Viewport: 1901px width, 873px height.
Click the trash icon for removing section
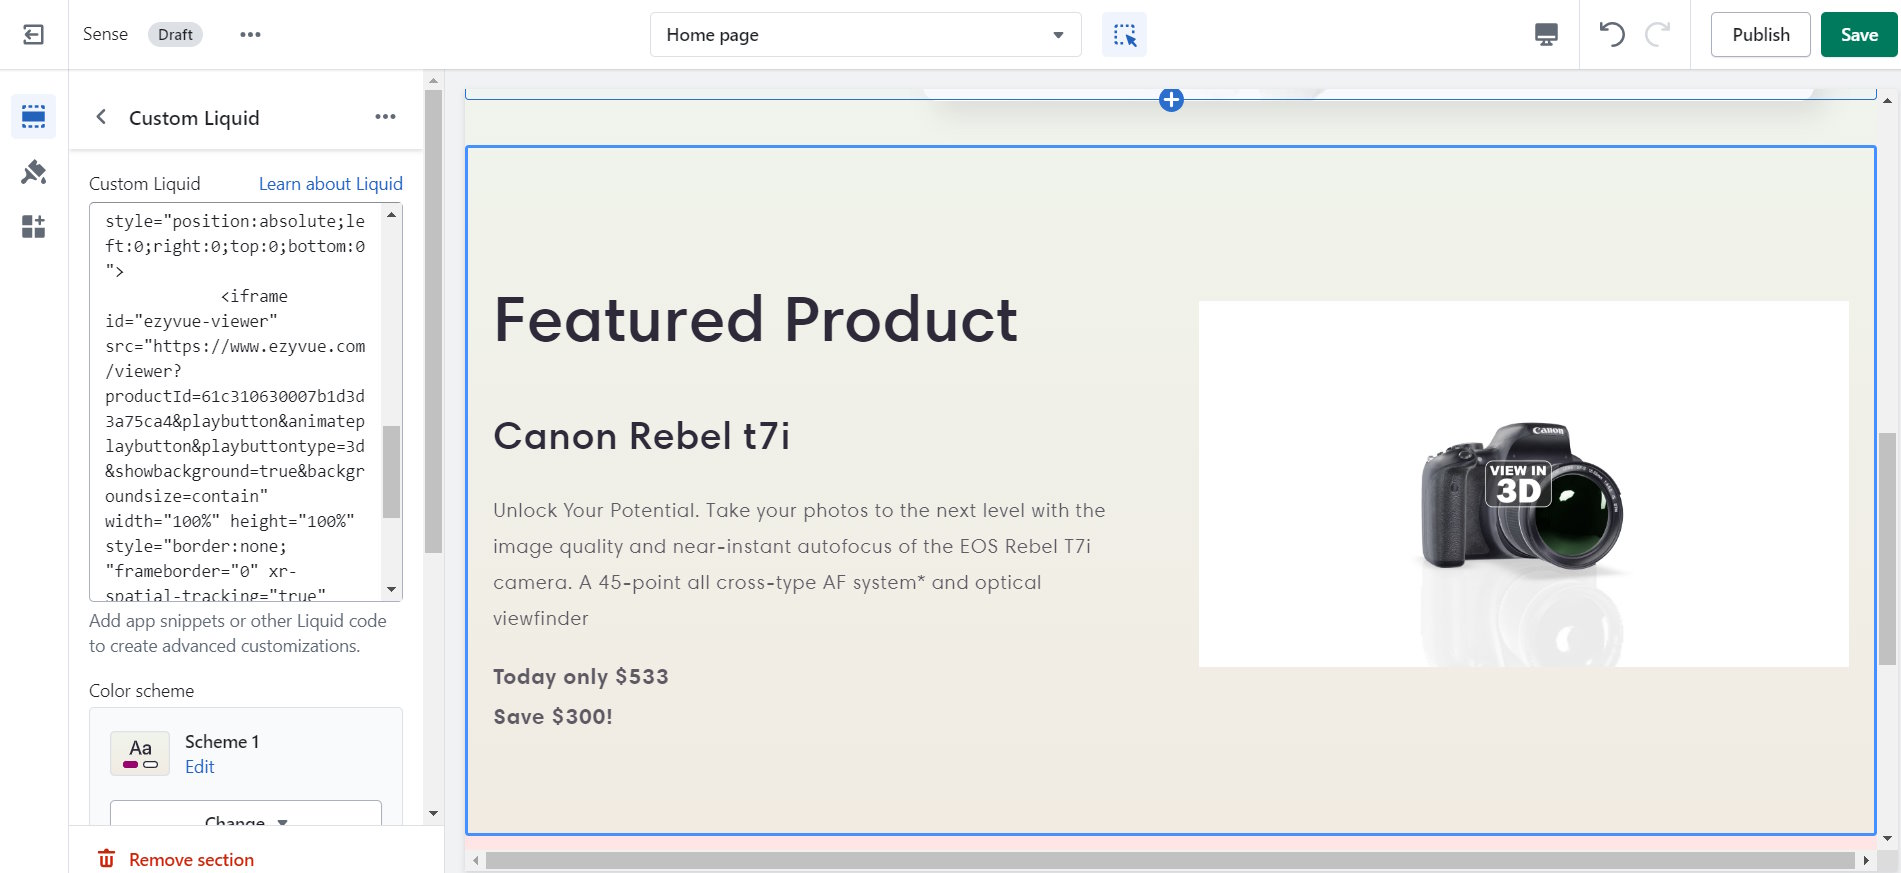[106, 859]
